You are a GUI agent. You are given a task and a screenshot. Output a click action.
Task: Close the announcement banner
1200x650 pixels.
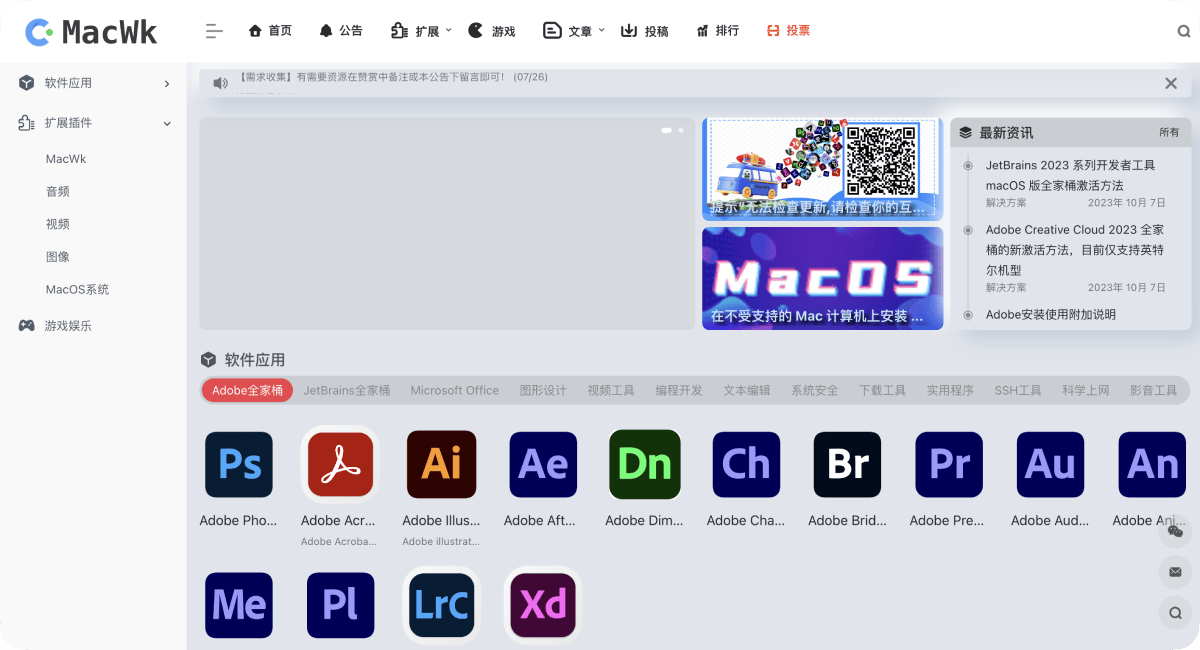[1171, 83]
